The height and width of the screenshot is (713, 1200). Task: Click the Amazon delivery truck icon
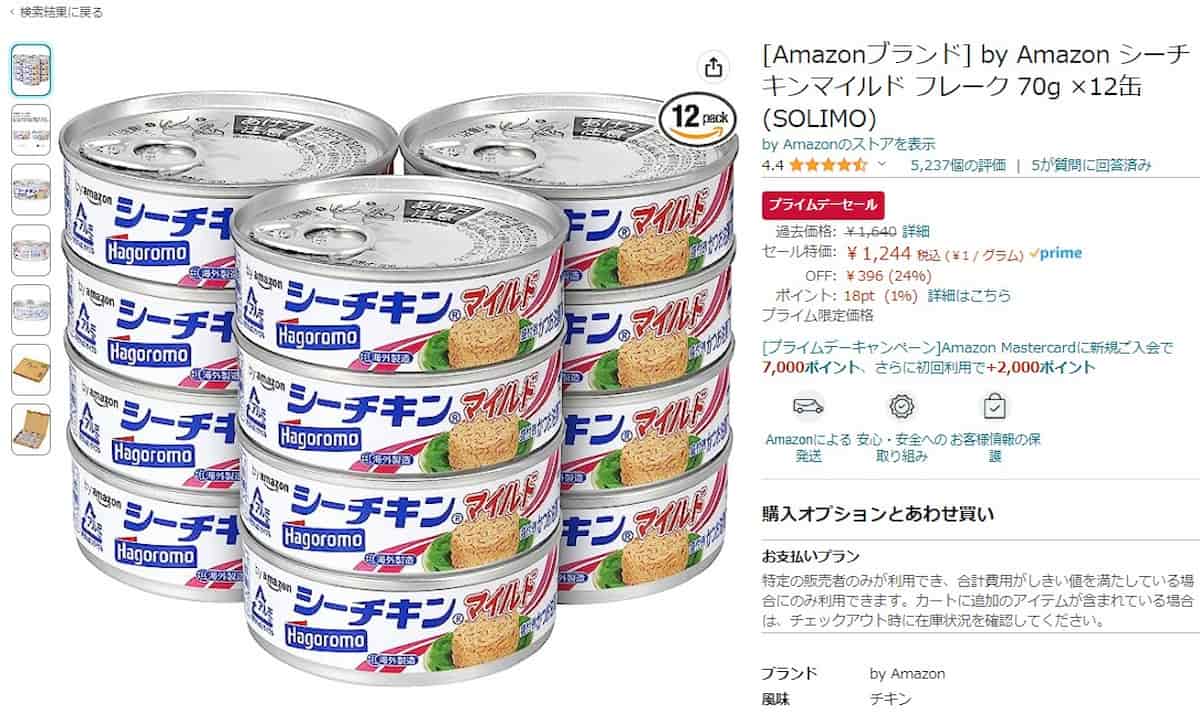(x=808, y=406)
